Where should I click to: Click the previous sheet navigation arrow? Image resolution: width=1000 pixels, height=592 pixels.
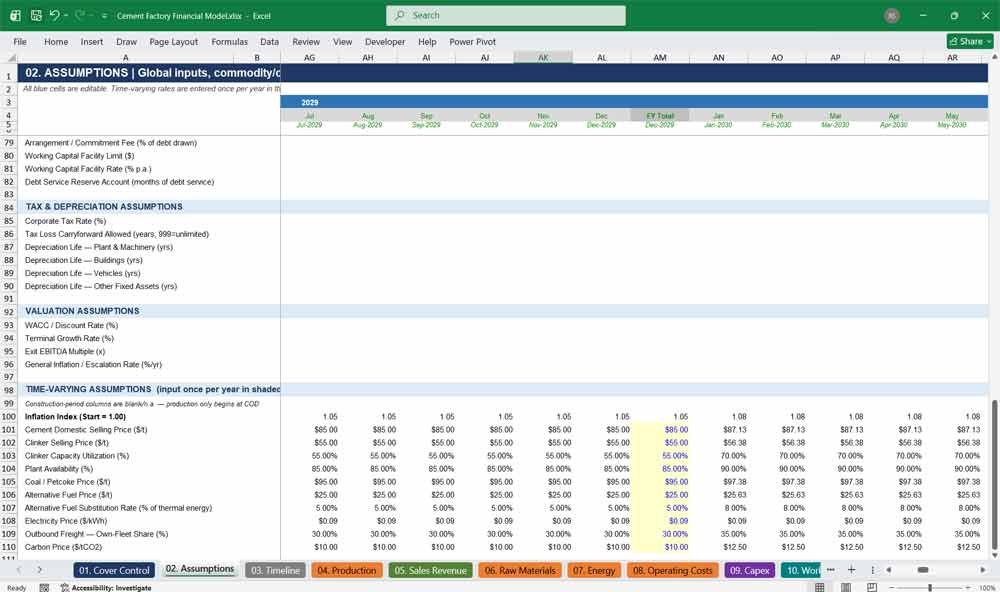click(19, 570)
